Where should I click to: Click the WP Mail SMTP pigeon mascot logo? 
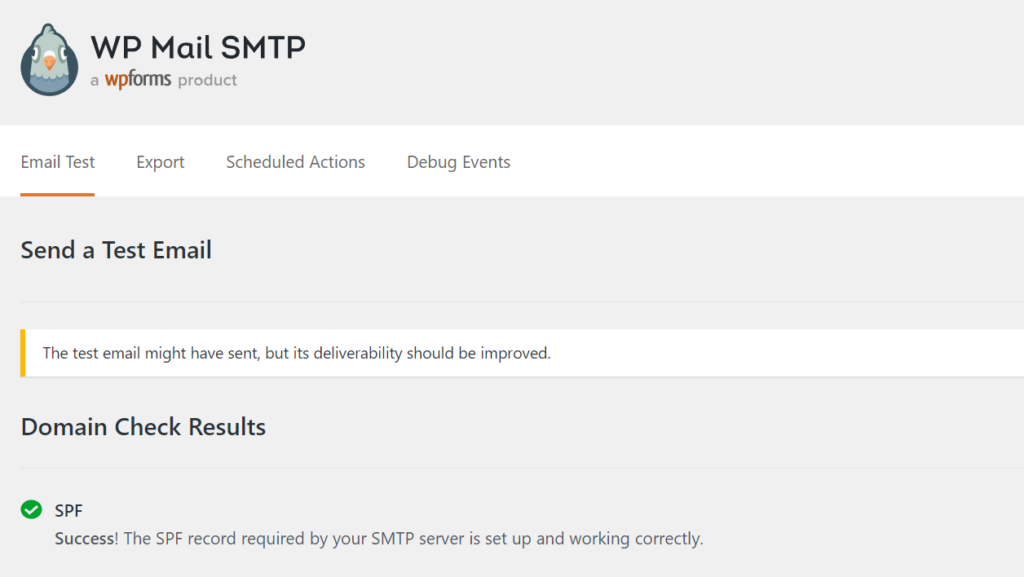tap(49, 58)
